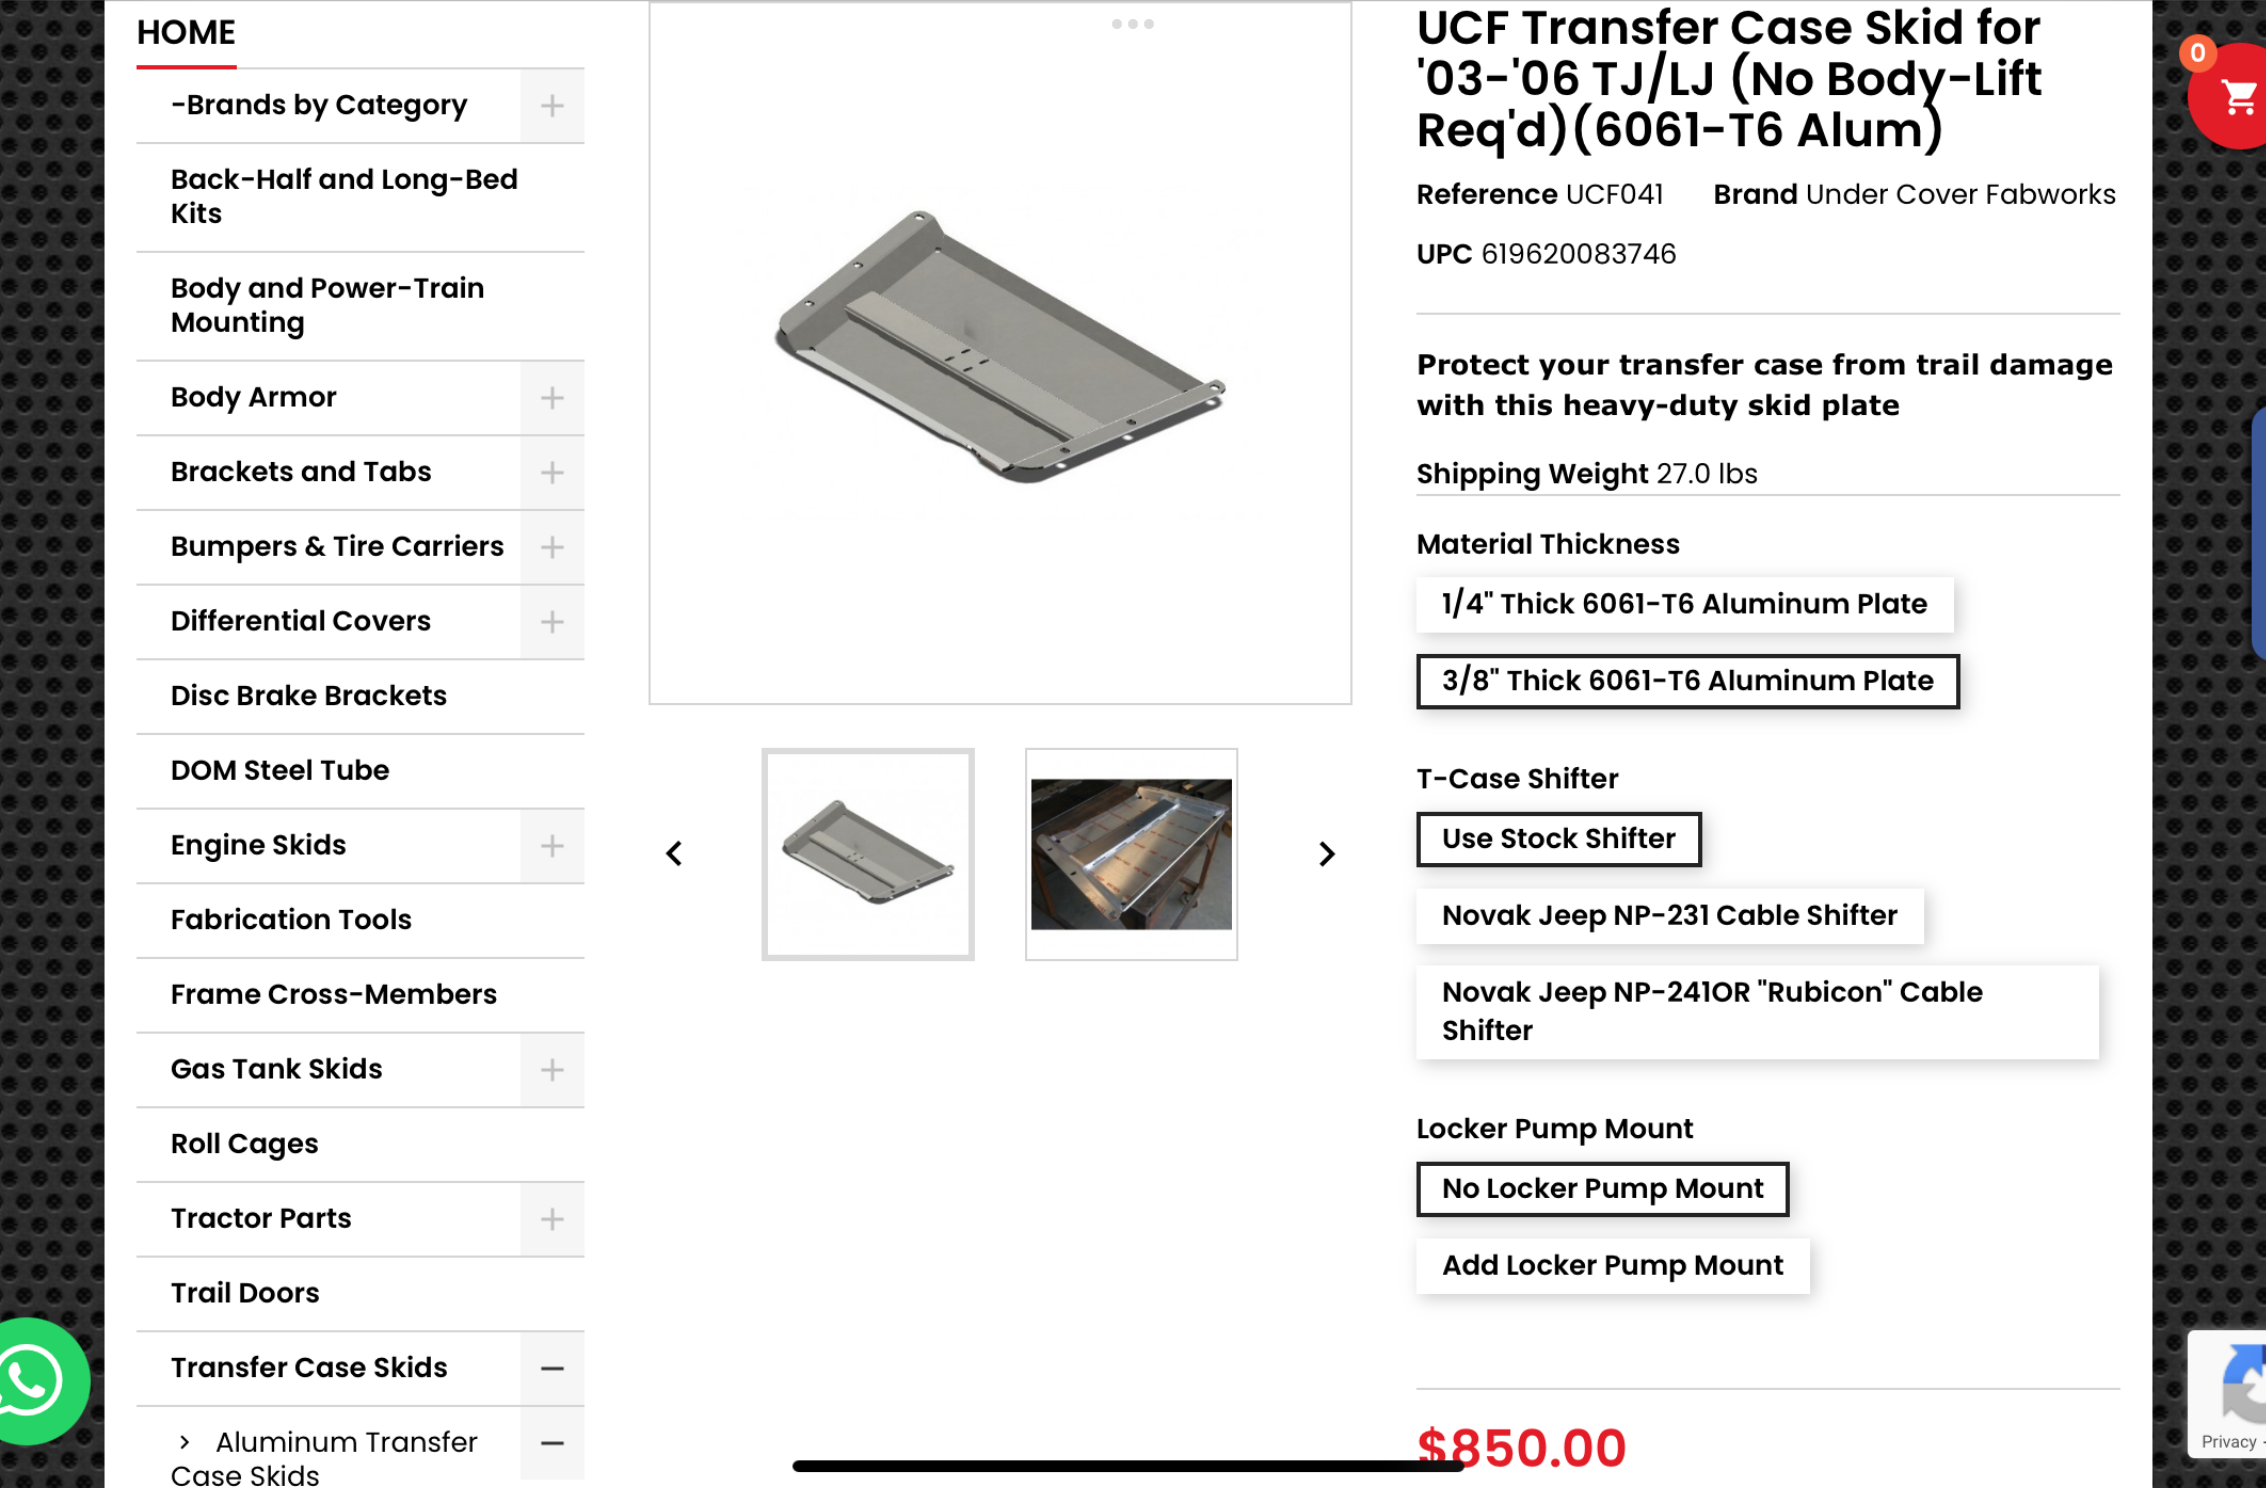Expand Brands by Category section
The width and height of the screenshot is (2266, 1488).
click(552, 106)
